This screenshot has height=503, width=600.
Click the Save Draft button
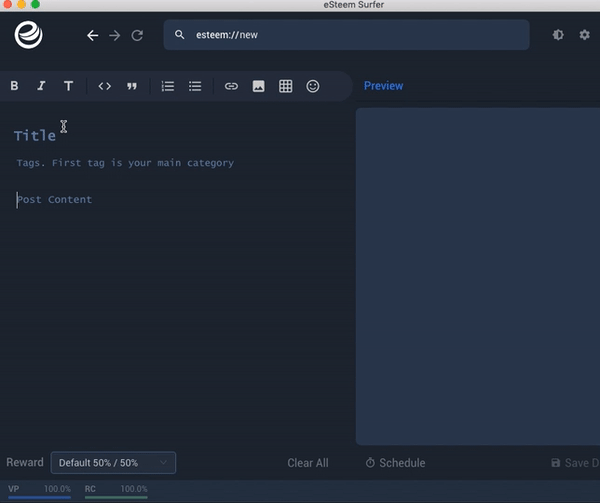[x=575, y=463]
